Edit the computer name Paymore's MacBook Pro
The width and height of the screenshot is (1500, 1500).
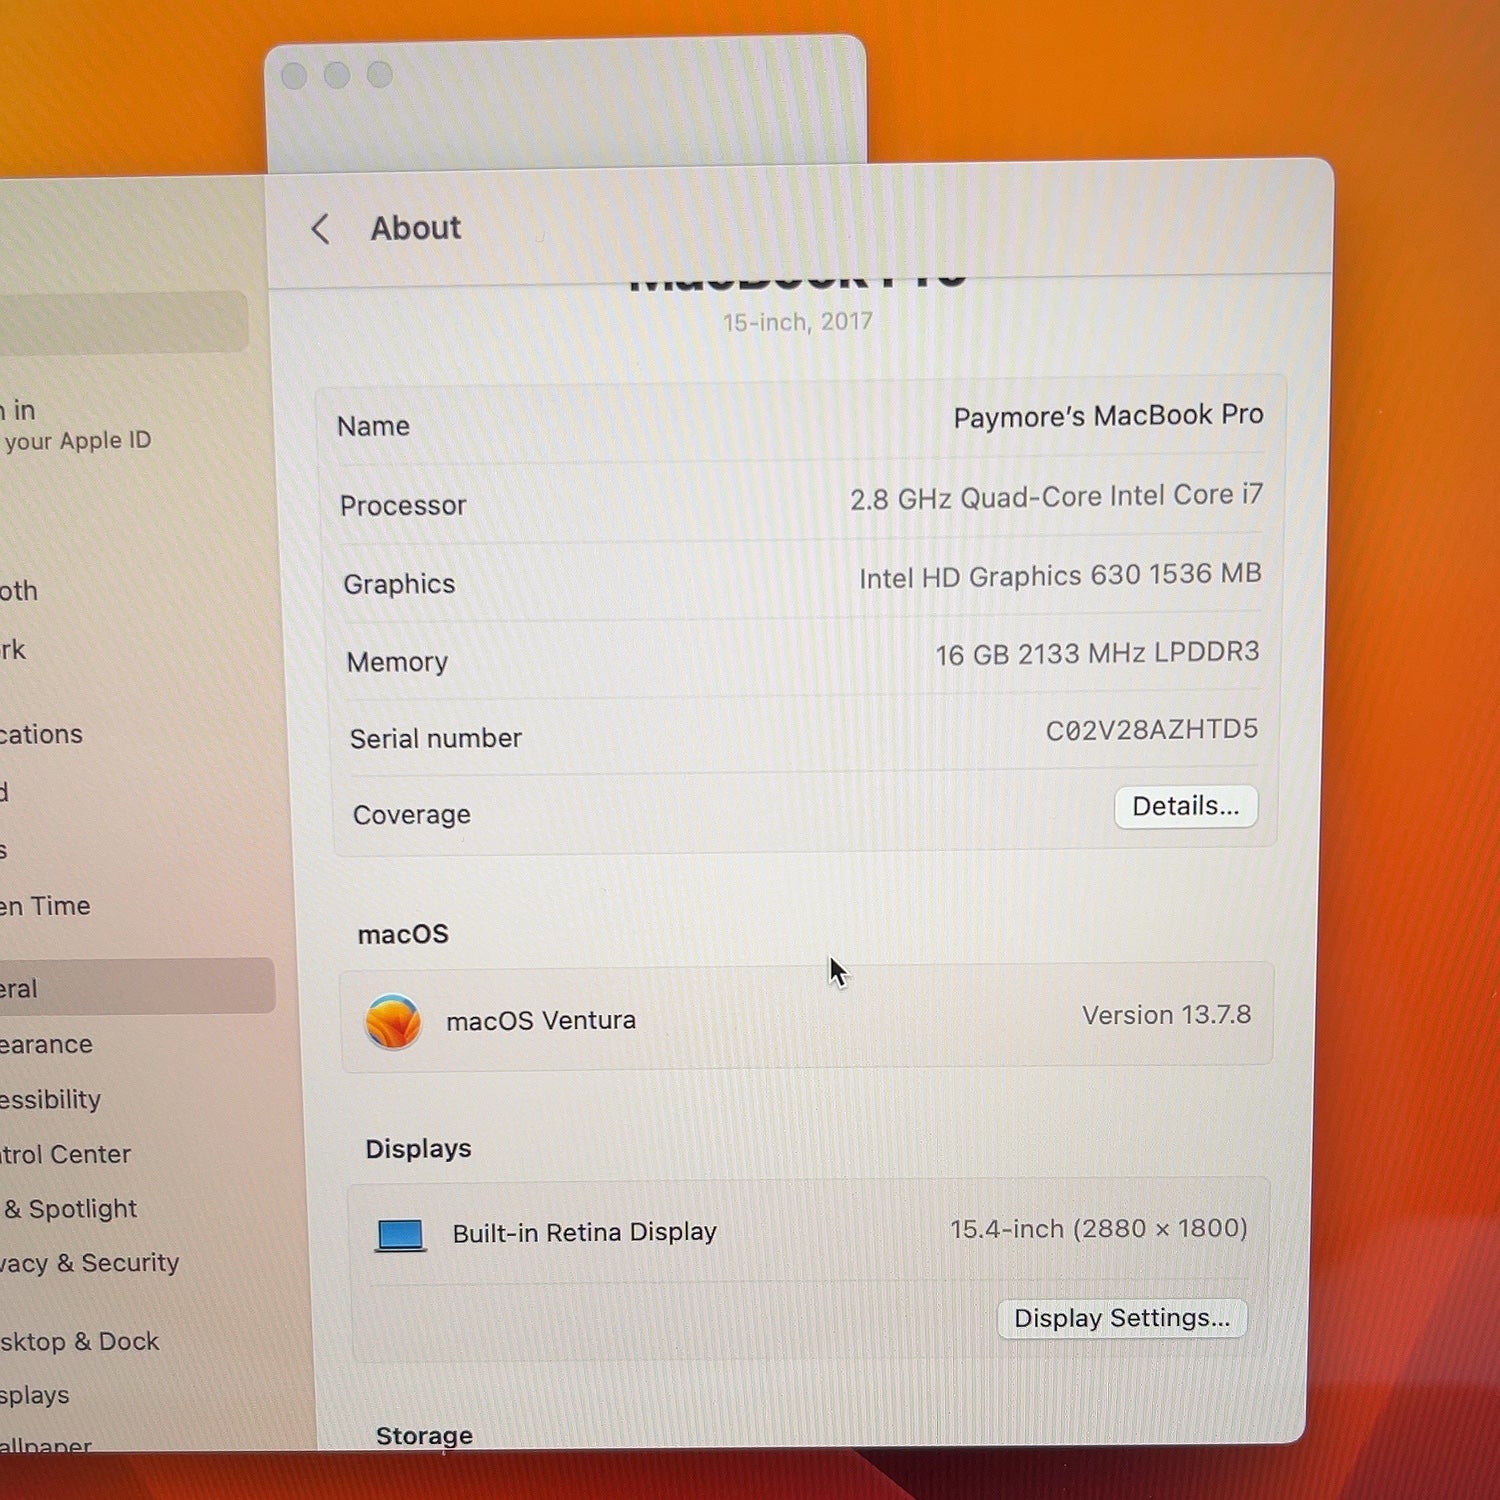coord(1108,416)
